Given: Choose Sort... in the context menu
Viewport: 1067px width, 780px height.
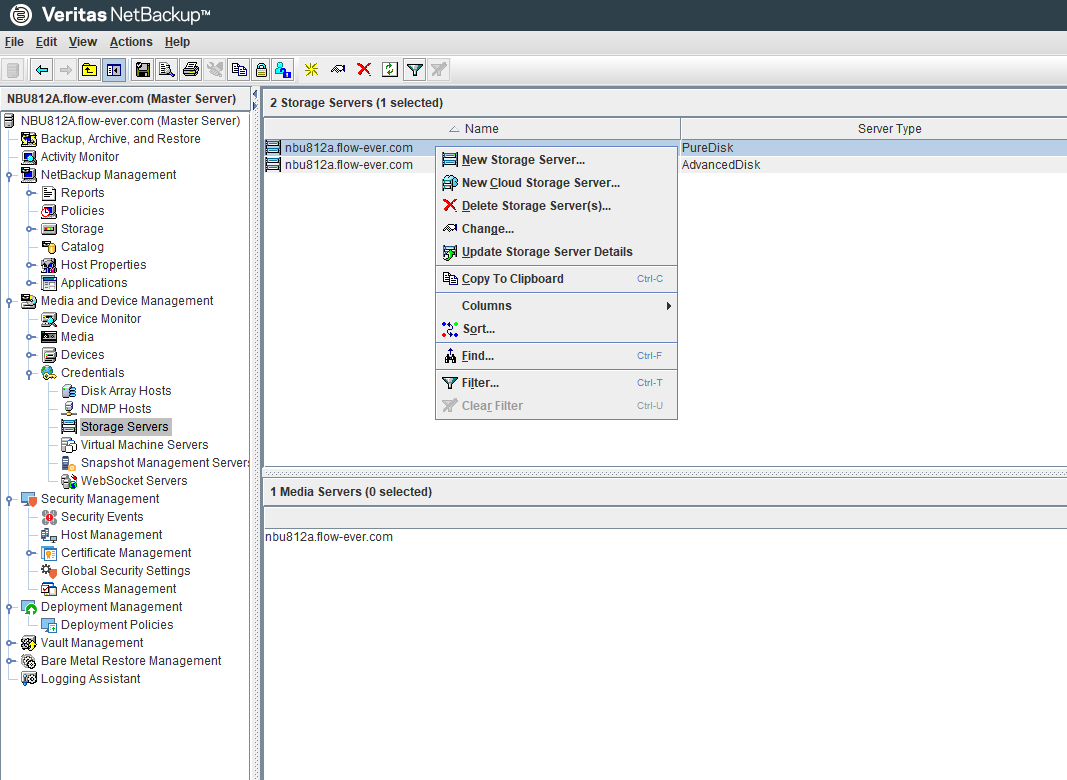Looking at the screenshot, I should 556,329.
